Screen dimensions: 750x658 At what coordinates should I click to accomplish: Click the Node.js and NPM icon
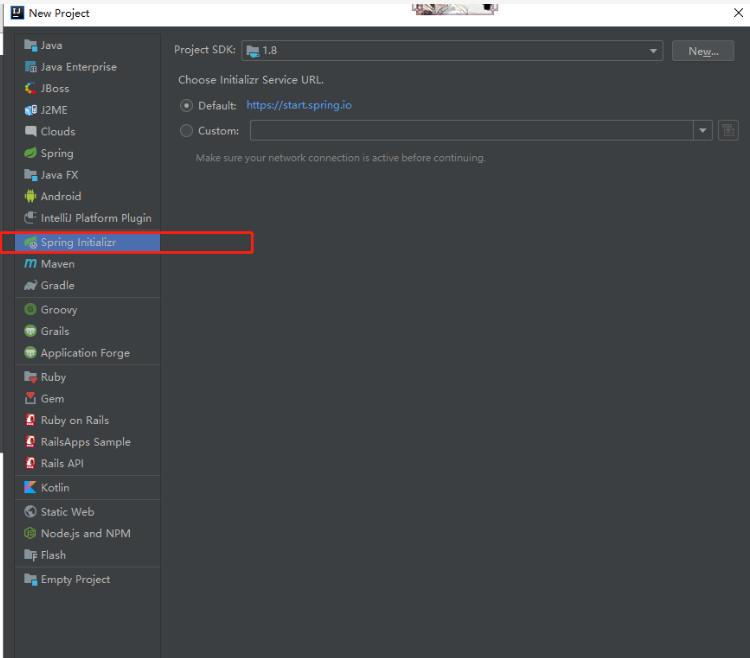(x=31, y=533)
